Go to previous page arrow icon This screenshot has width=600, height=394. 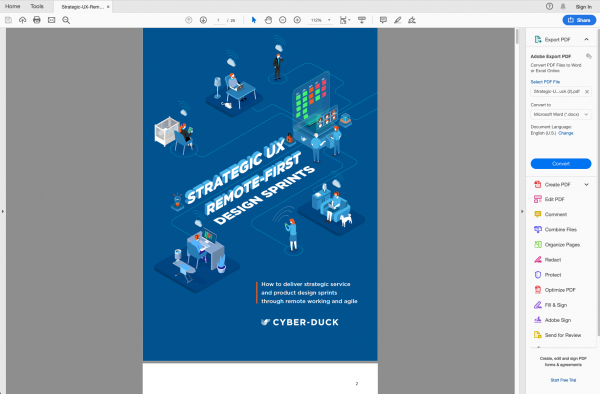189,20
